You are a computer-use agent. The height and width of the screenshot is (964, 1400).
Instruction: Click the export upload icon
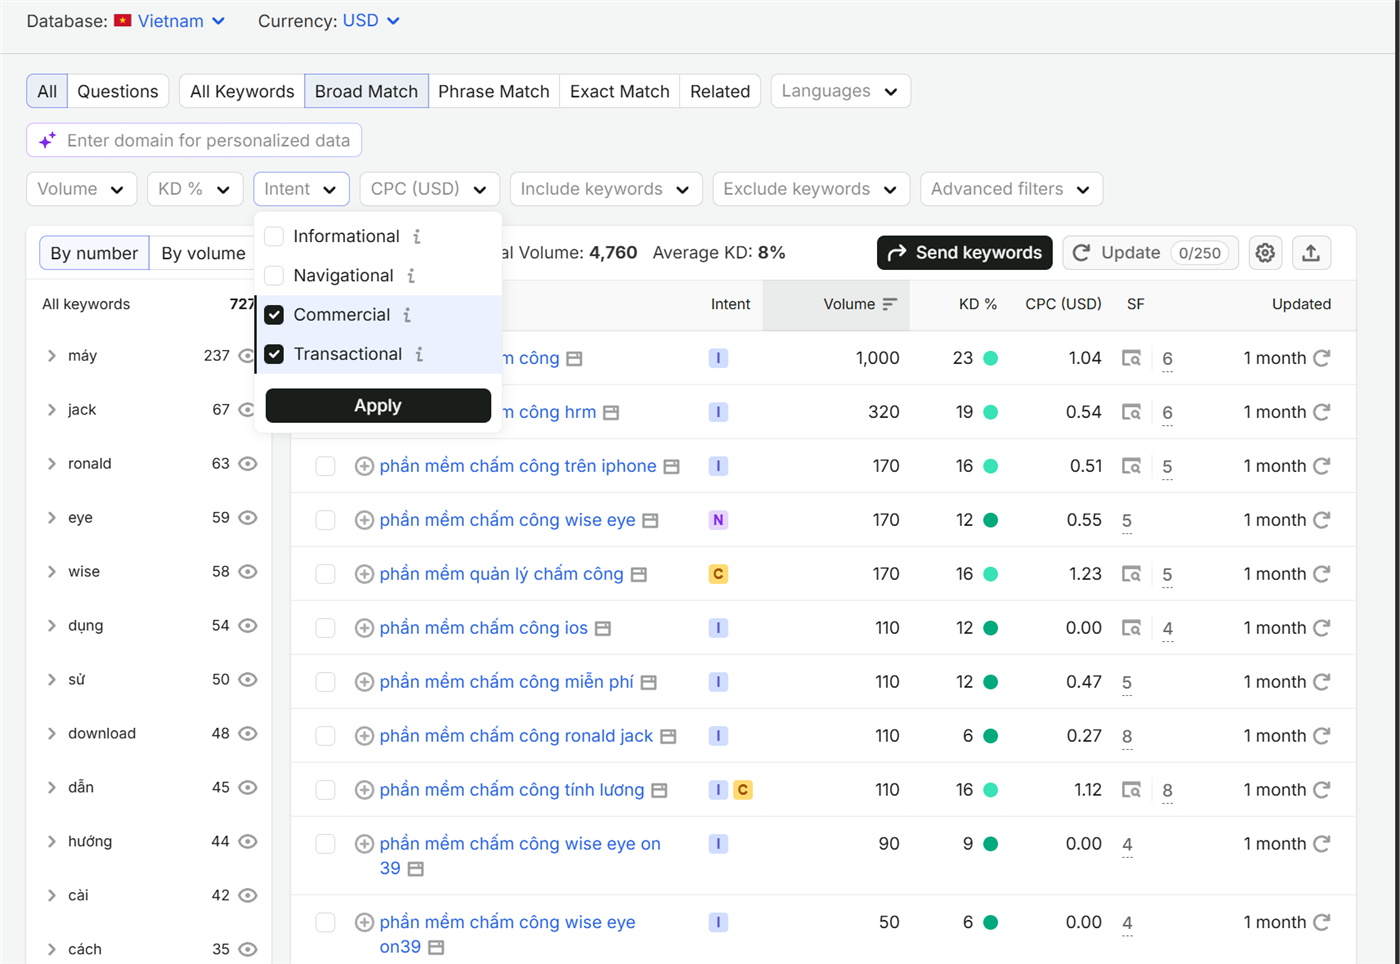(1311, 253)
